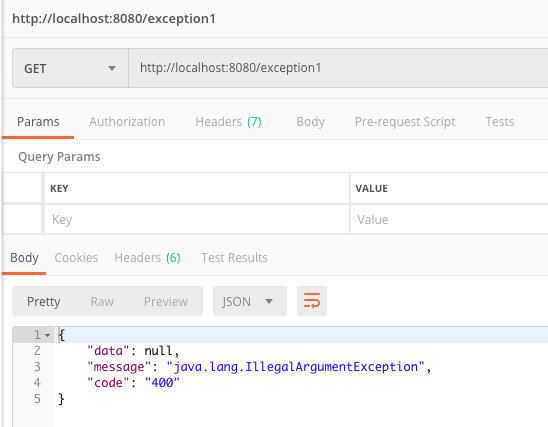This screenshot has width=548, height=427.
Task: Select the request Body tab
Action: click(x=310, y=122)
